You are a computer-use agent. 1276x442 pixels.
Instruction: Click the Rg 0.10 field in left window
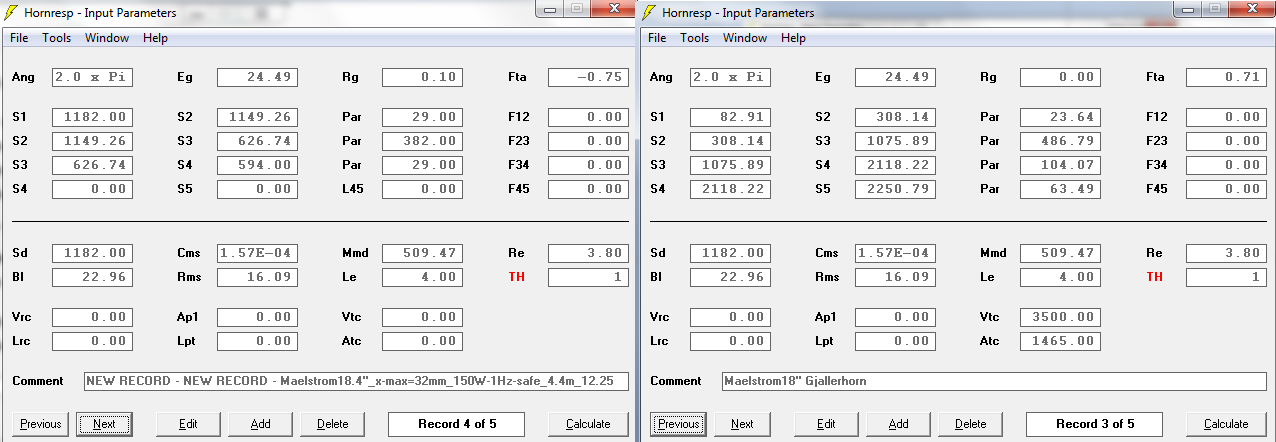point(422,77)
